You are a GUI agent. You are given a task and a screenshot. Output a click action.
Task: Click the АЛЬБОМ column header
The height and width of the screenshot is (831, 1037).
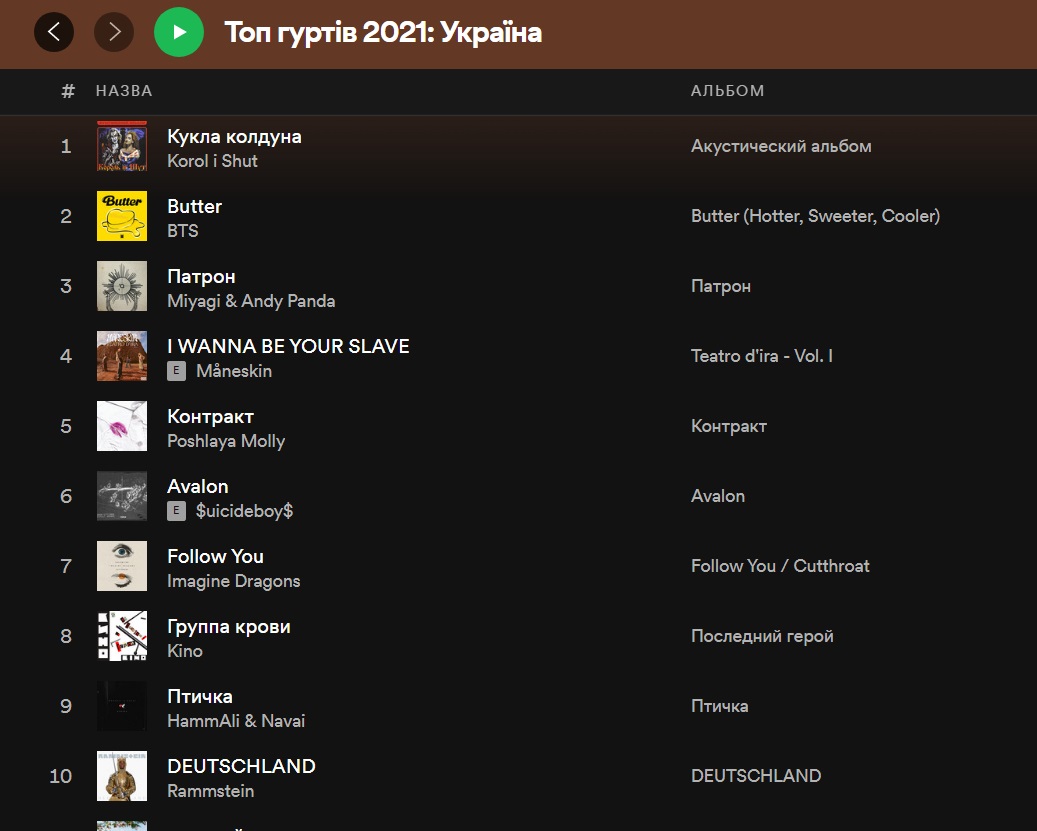pyautogui.click(x=725, y=90)
